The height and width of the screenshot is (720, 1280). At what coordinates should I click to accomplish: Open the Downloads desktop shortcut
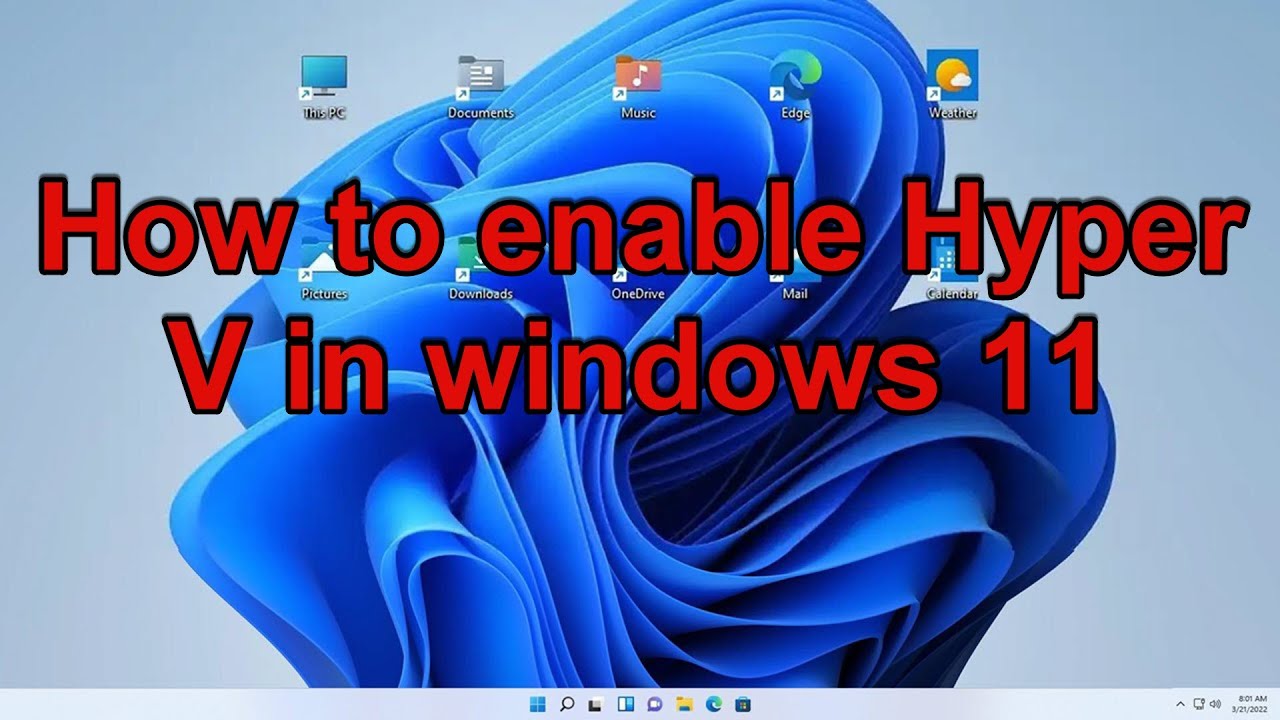click(480, 270)
